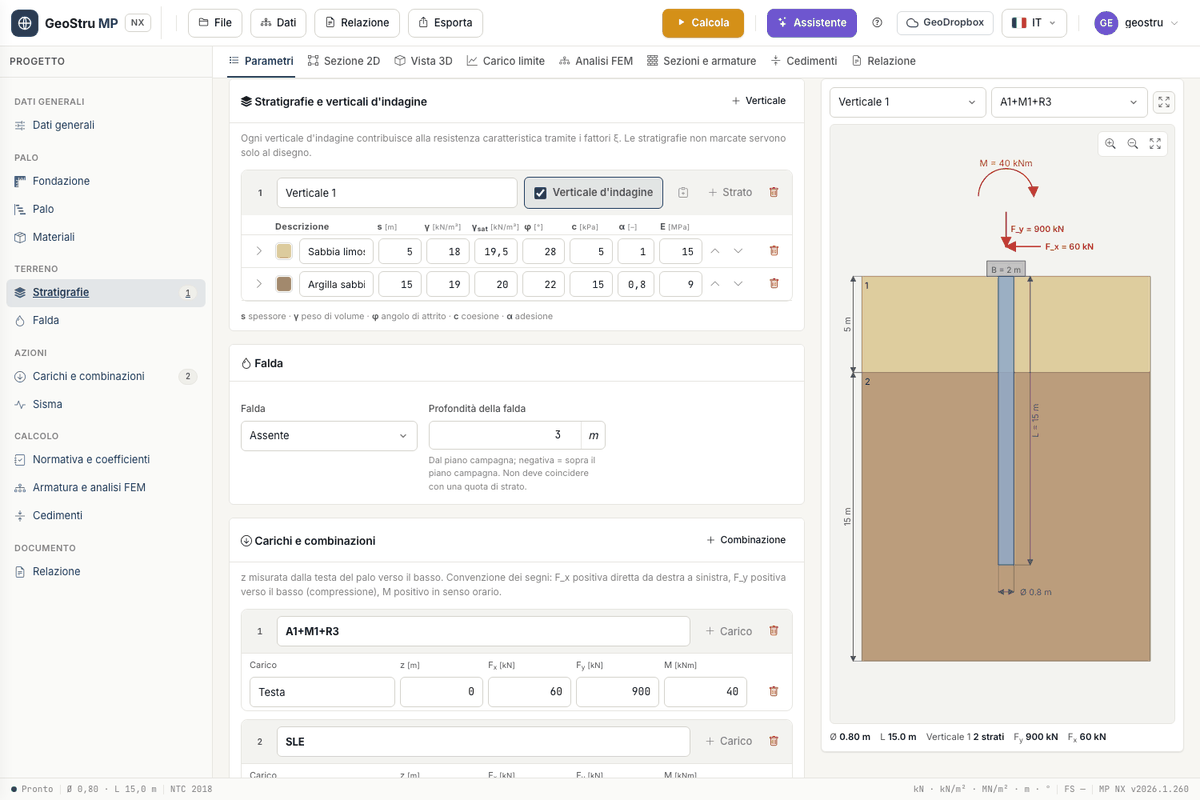Image resolution: width=1200 pixels, height=800 pixels.
Task: Delete the Argilla sabbiosa layer row
Action: click(774, 284)
